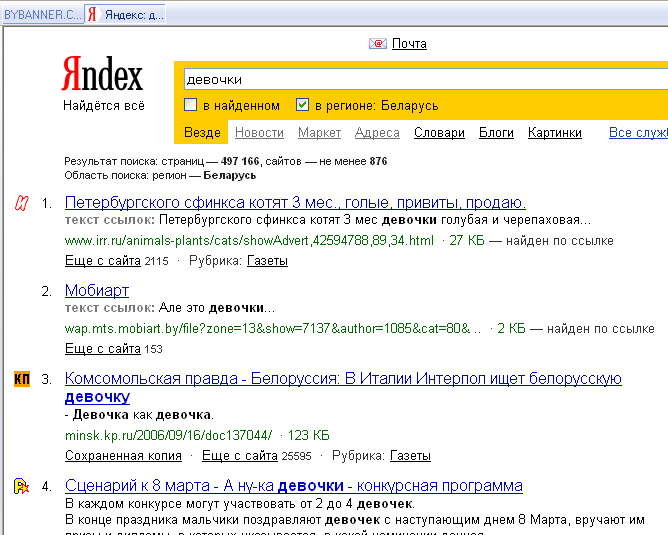Enable the 'в найденном' checkbox
The width and height of the screenshot is (668, 535).
coord(190,105)
